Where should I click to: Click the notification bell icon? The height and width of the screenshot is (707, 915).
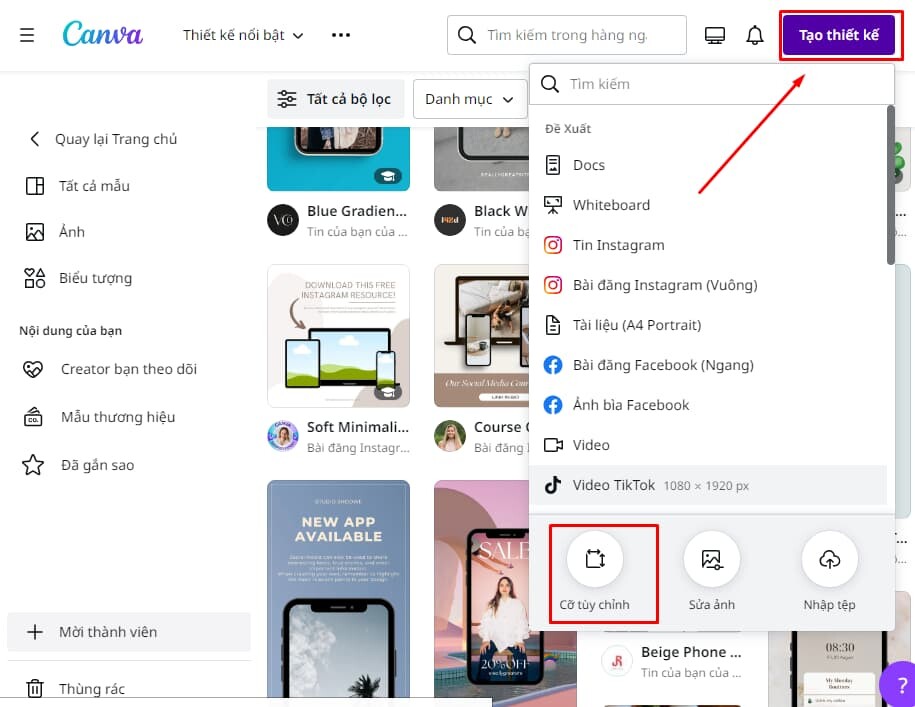click(755, 35)
